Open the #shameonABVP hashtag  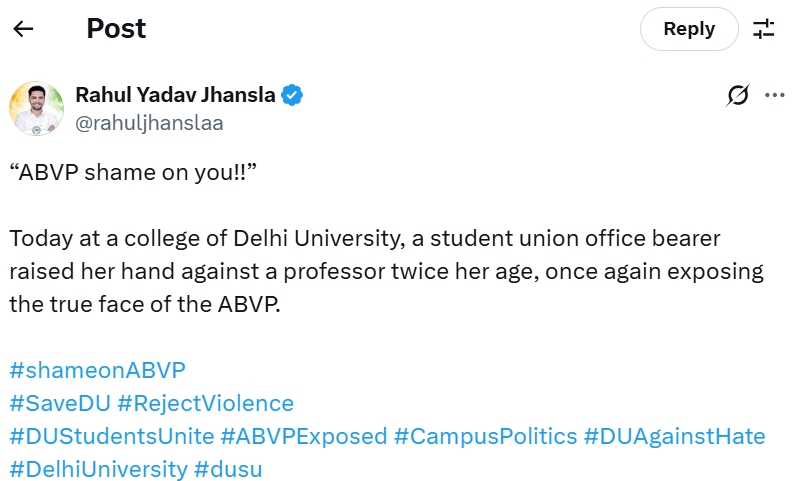[x=97, y=370]
